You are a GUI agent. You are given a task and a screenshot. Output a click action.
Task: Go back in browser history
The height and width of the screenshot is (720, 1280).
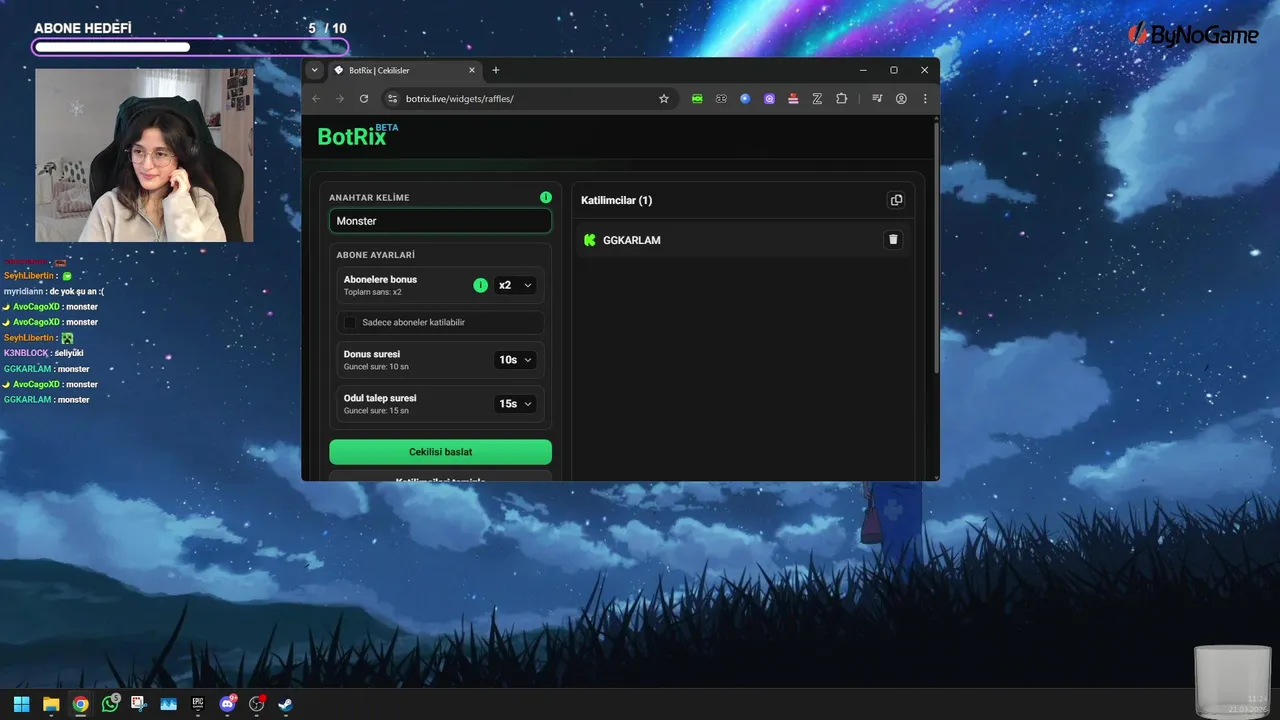pos(317,99)
